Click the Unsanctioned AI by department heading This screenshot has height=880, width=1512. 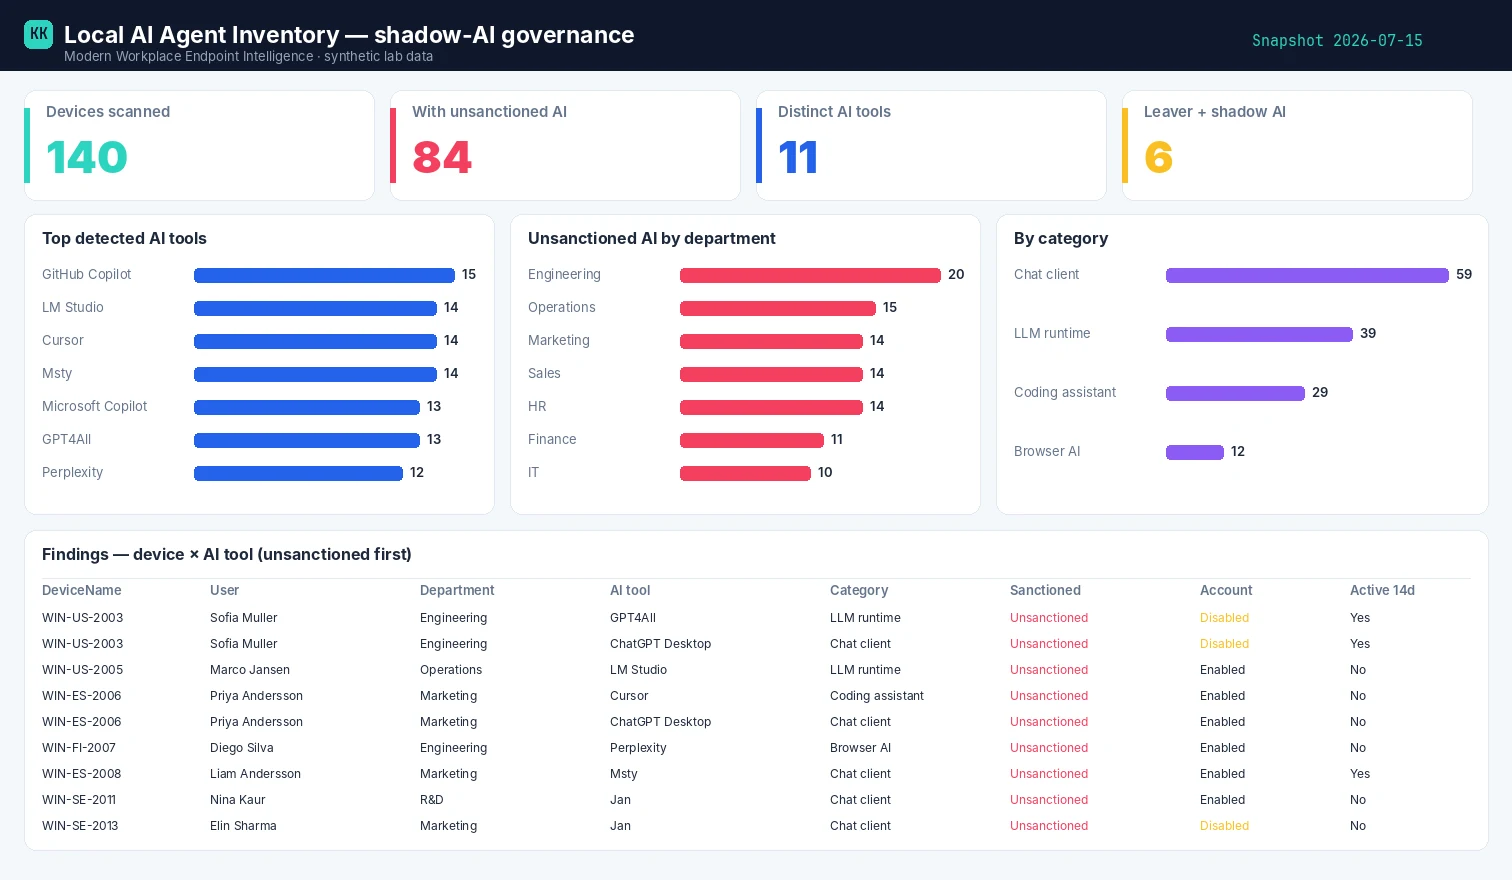coord(652,239)
